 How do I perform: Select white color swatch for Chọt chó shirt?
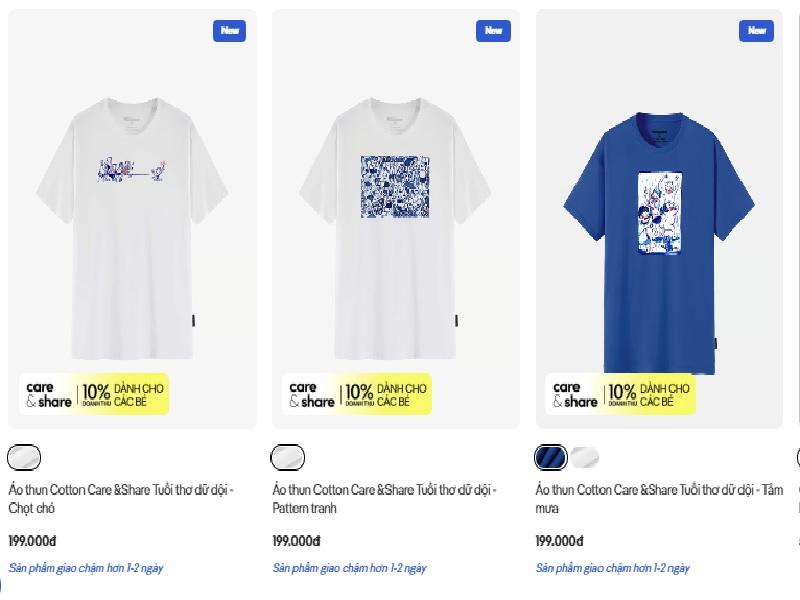point(24,457)
